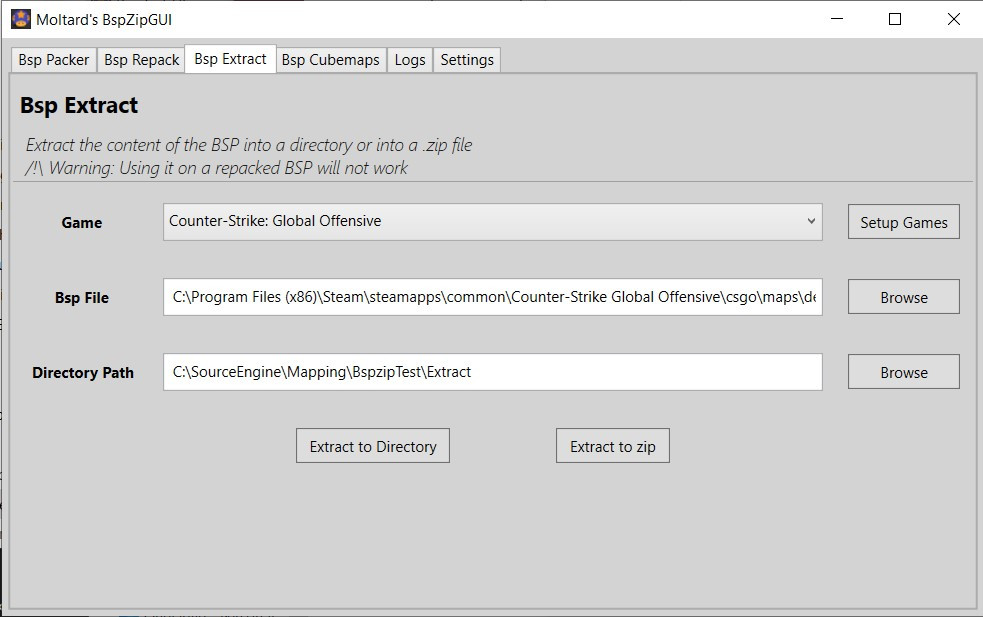Click Extract to zip
Image resolution: width=983 pixels, height=617 pixels.
point(612,445)
